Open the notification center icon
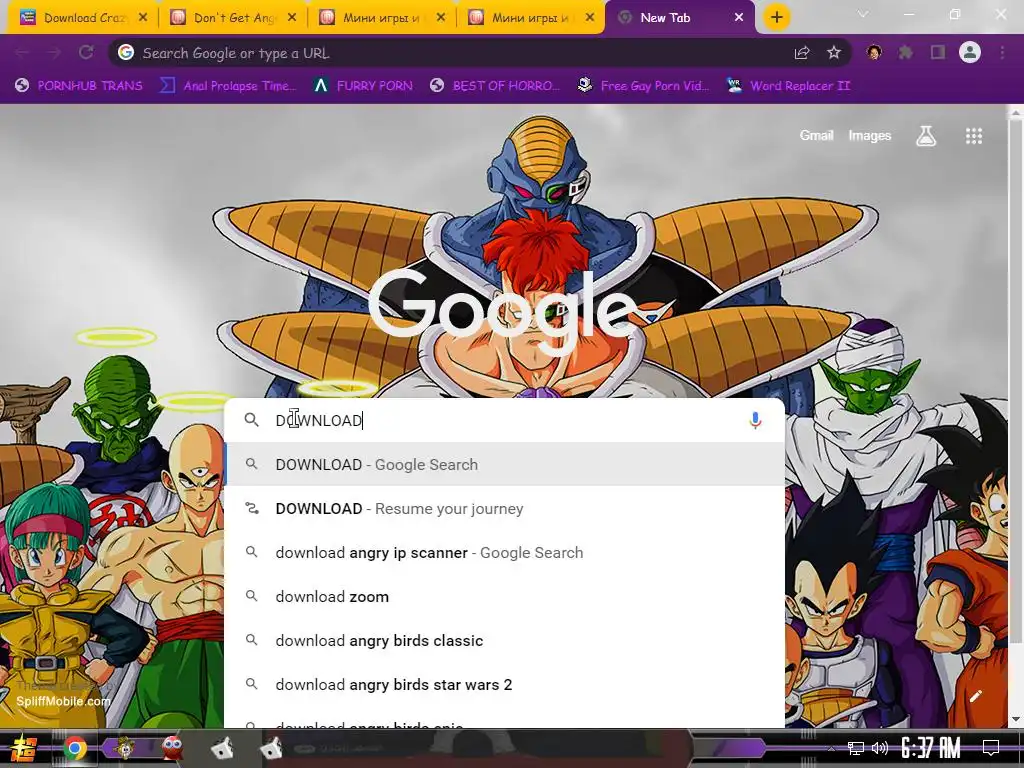Image resolution: width=1024 pixels, height=768 pixels. tap(991, 748)
